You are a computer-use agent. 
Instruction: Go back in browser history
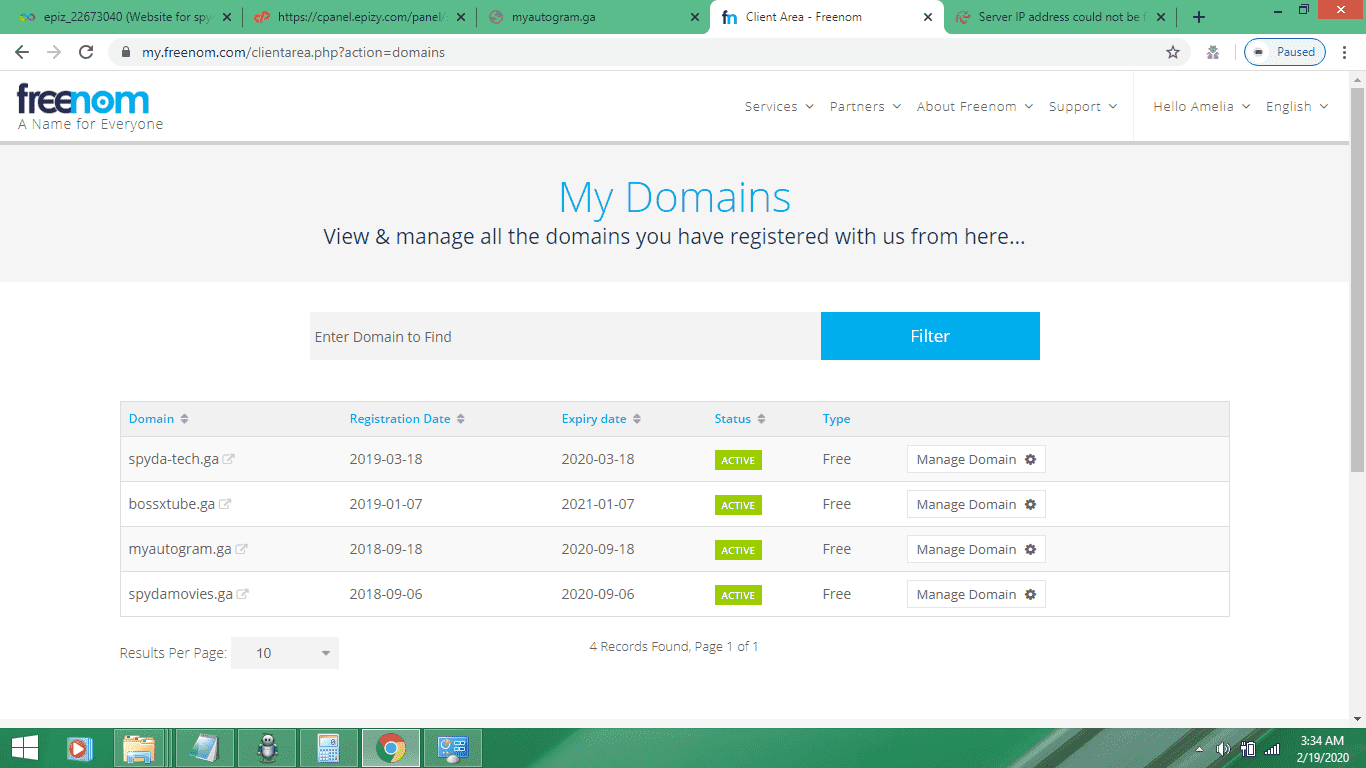[x=22, y=52]
